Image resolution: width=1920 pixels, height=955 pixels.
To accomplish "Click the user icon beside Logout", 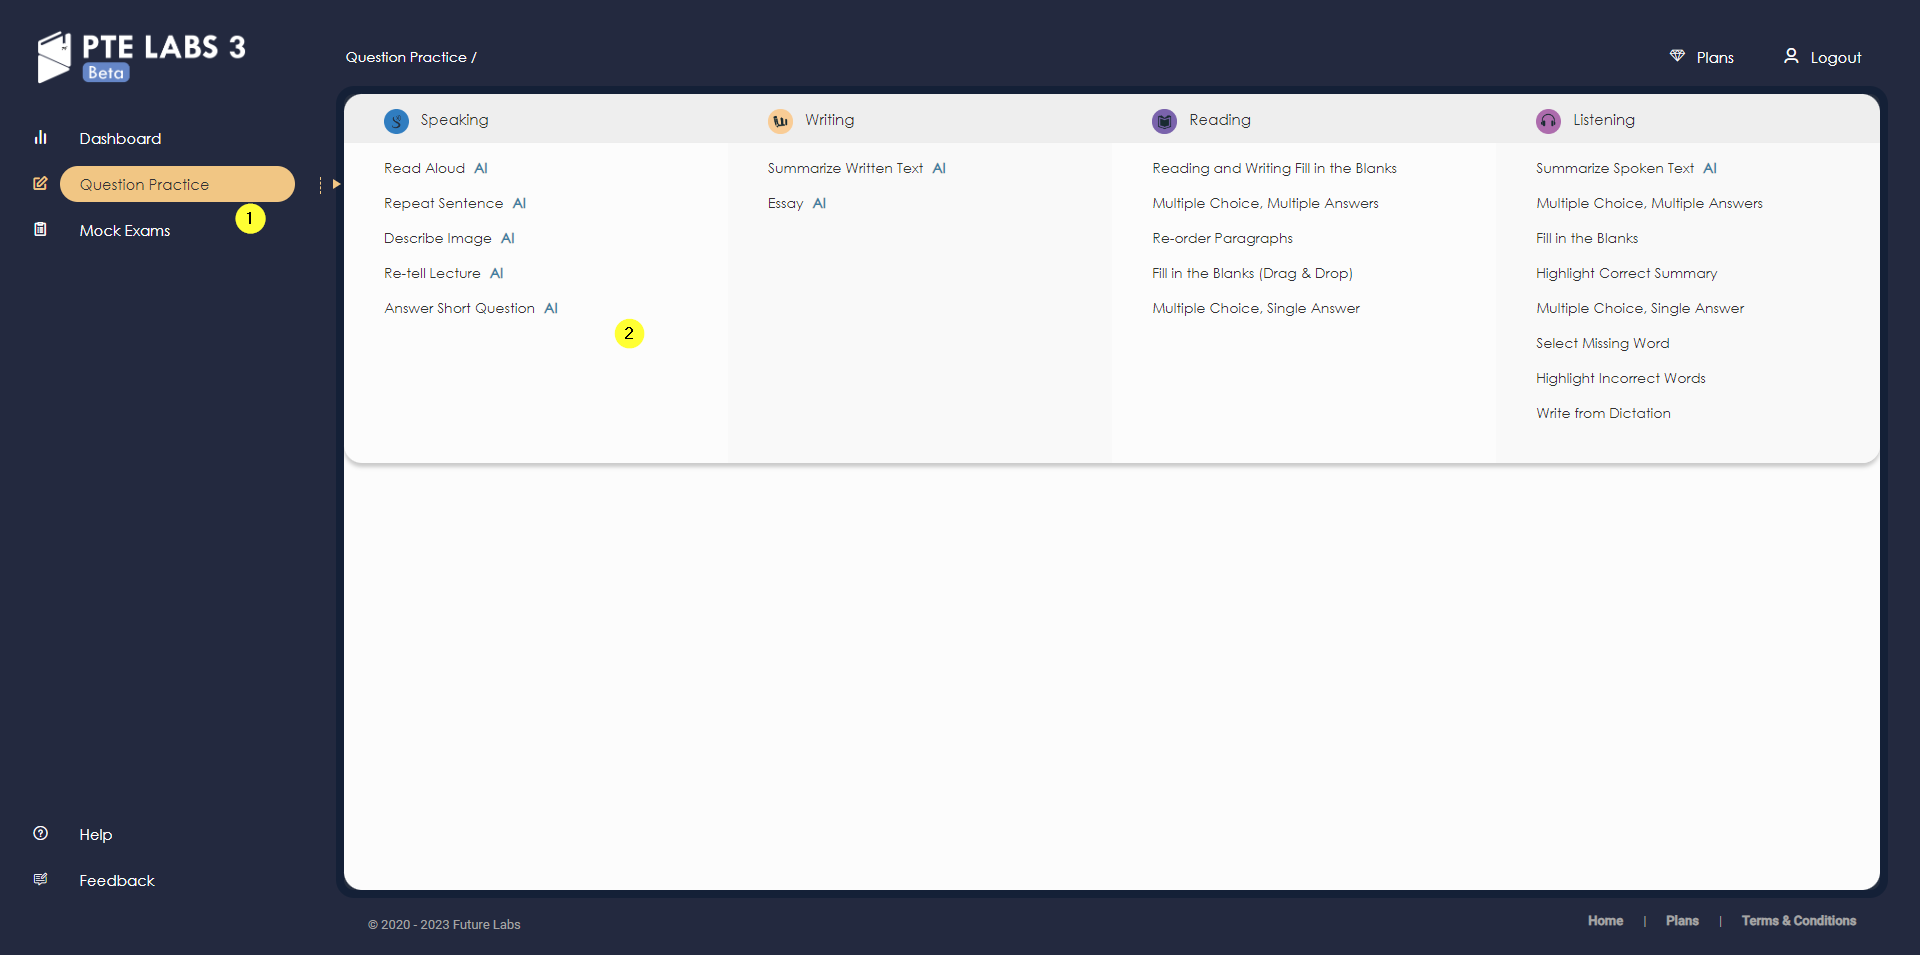I will pyautogui.click(x=1791, y=56).
